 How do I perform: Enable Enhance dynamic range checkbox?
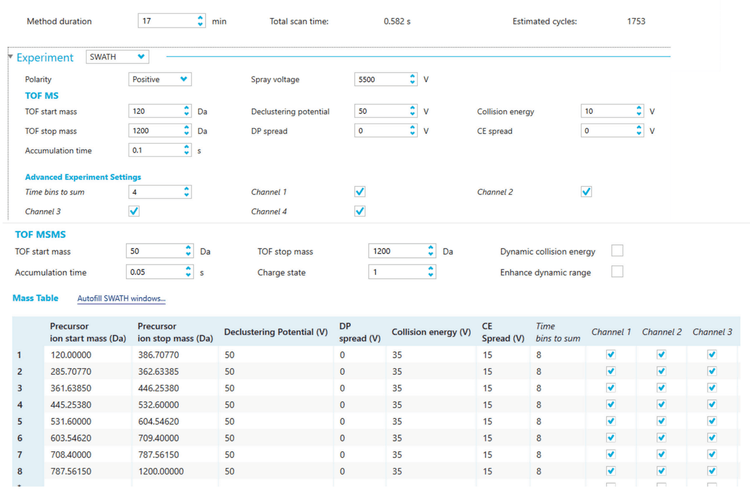point(617,271)
